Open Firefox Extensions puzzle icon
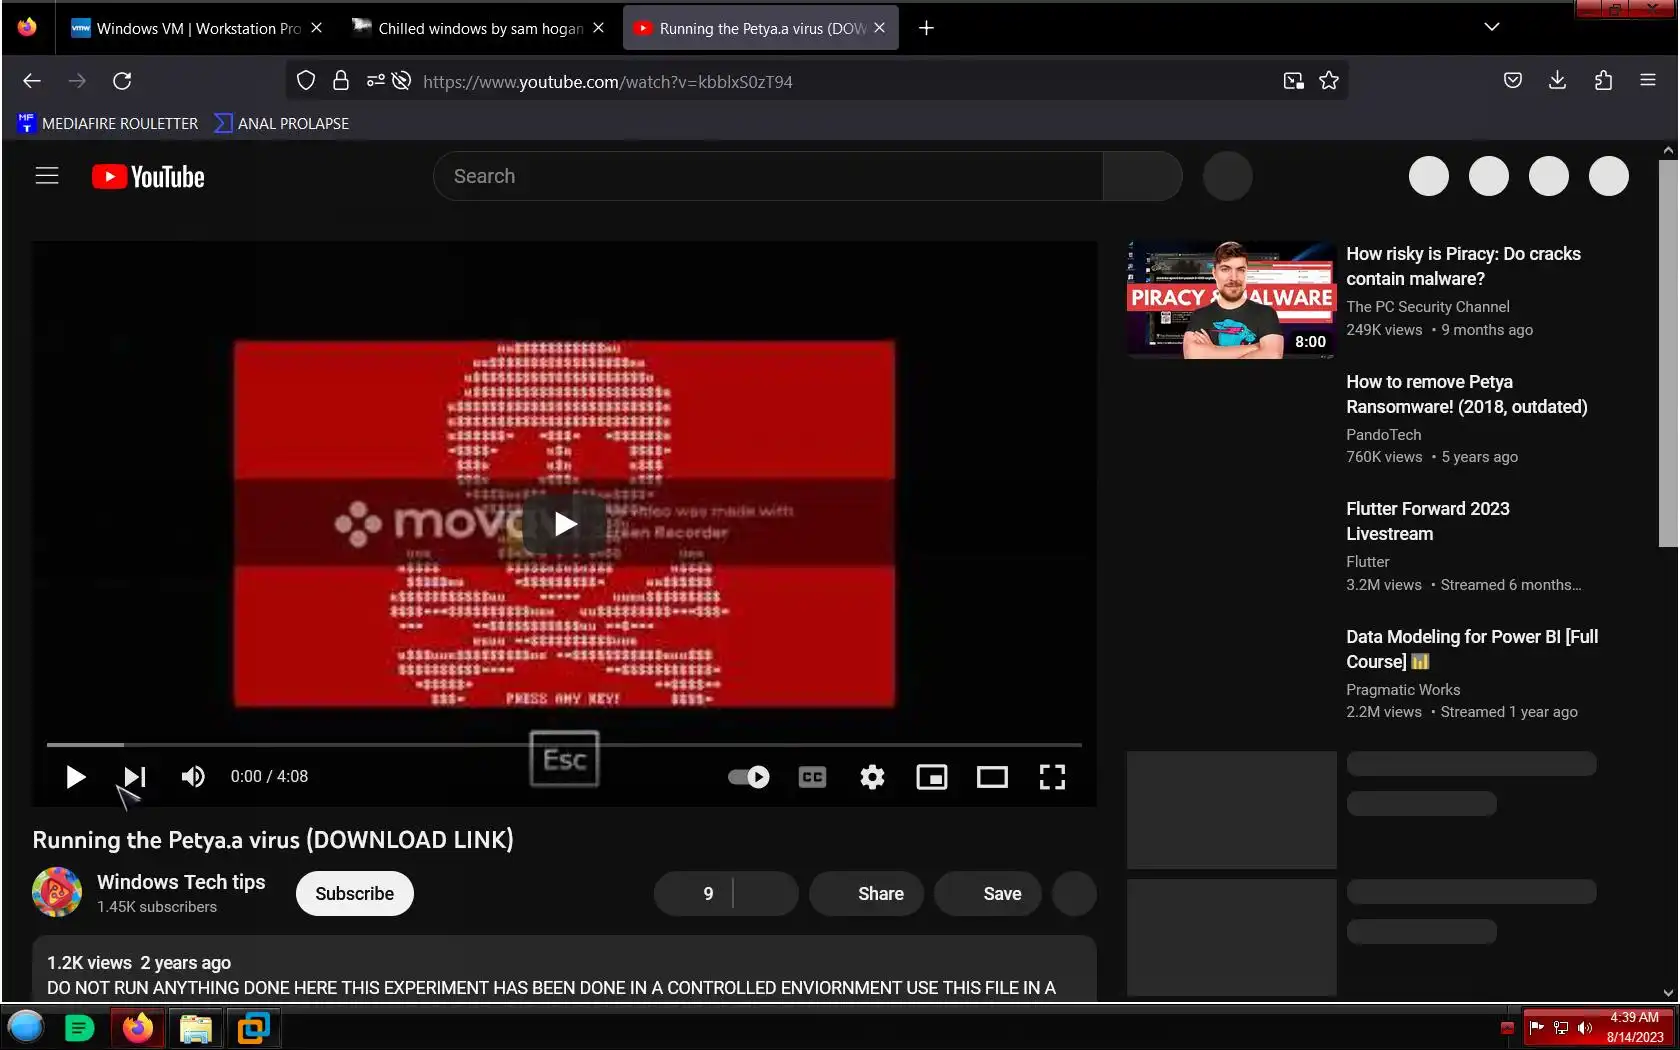The image size is (1680, 1050). (x=1603, y=81)
